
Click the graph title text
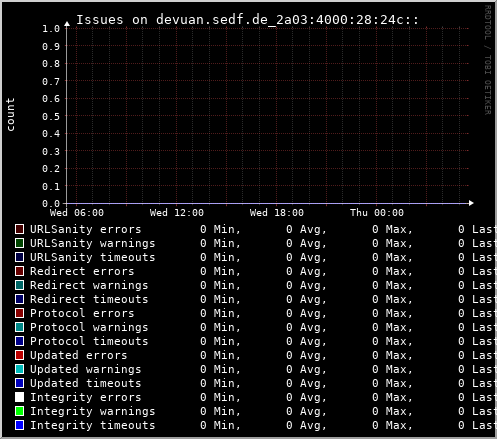[x=247, y=20]
